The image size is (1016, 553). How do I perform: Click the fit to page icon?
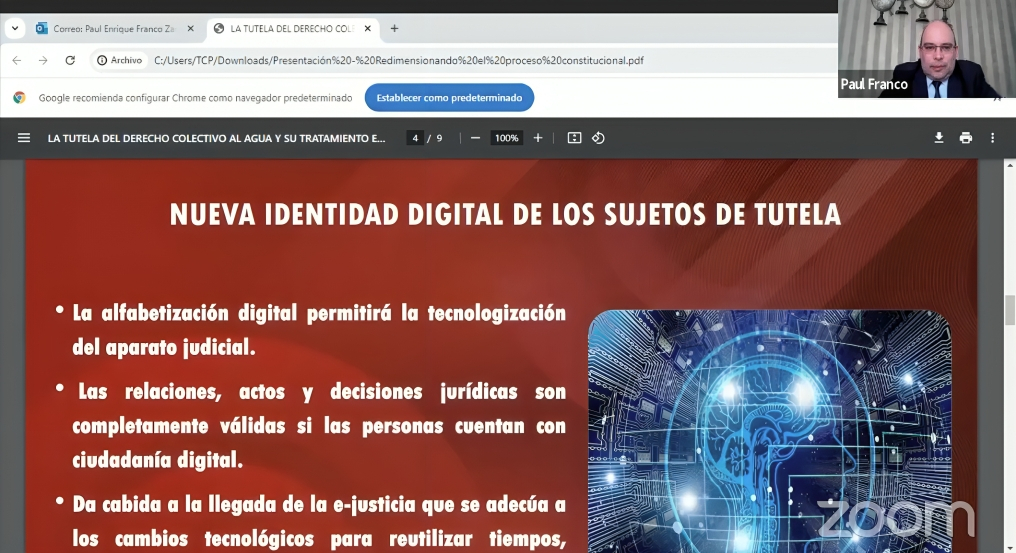tap(574, 138)
